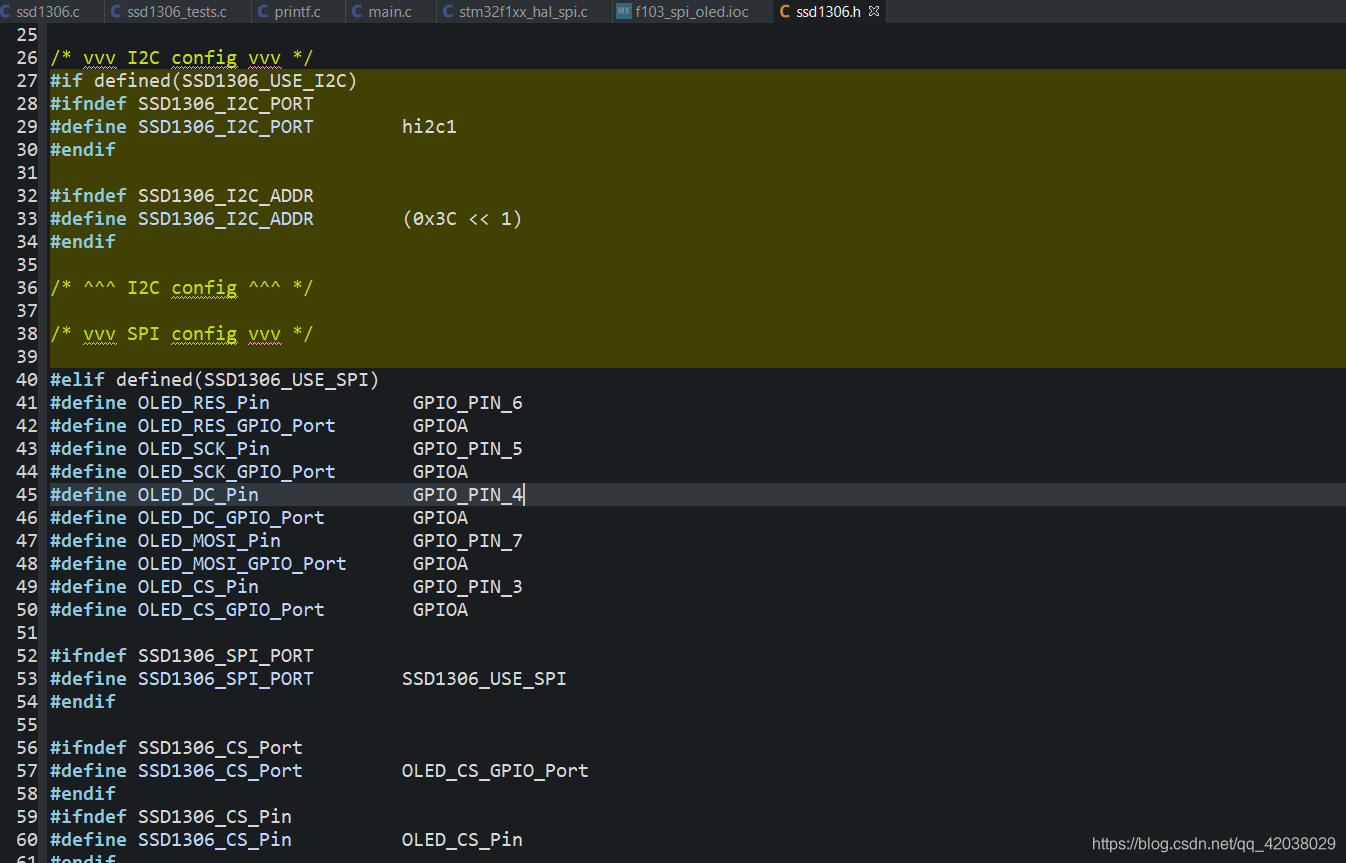The width and height of the screenshot is (1346, 863).
Task: Click the '^^^ I2C config ^^^' comment
Action: tap(182, 288)
